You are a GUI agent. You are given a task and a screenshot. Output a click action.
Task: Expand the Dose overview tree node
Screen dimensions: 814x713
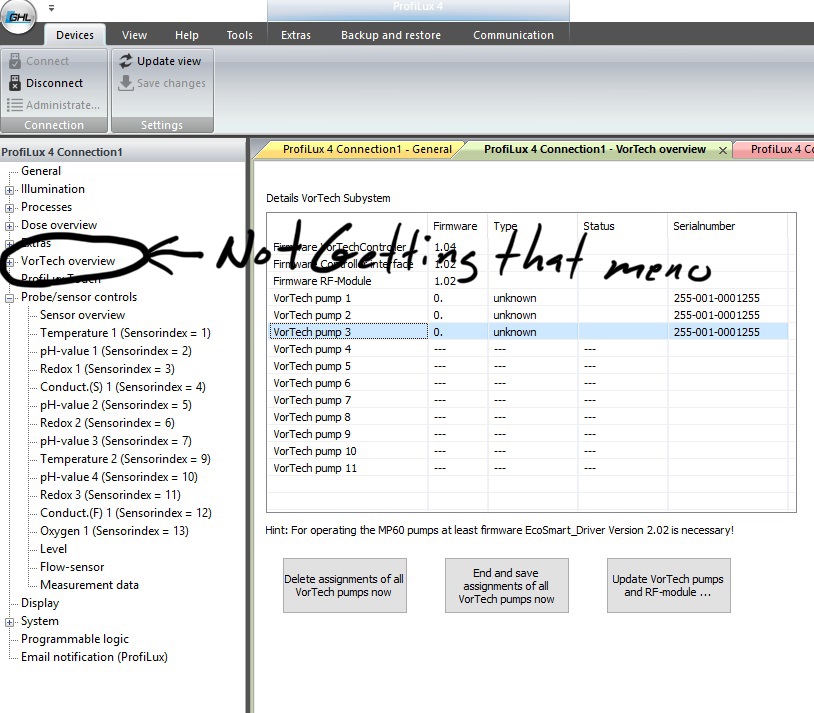(9, 226)
